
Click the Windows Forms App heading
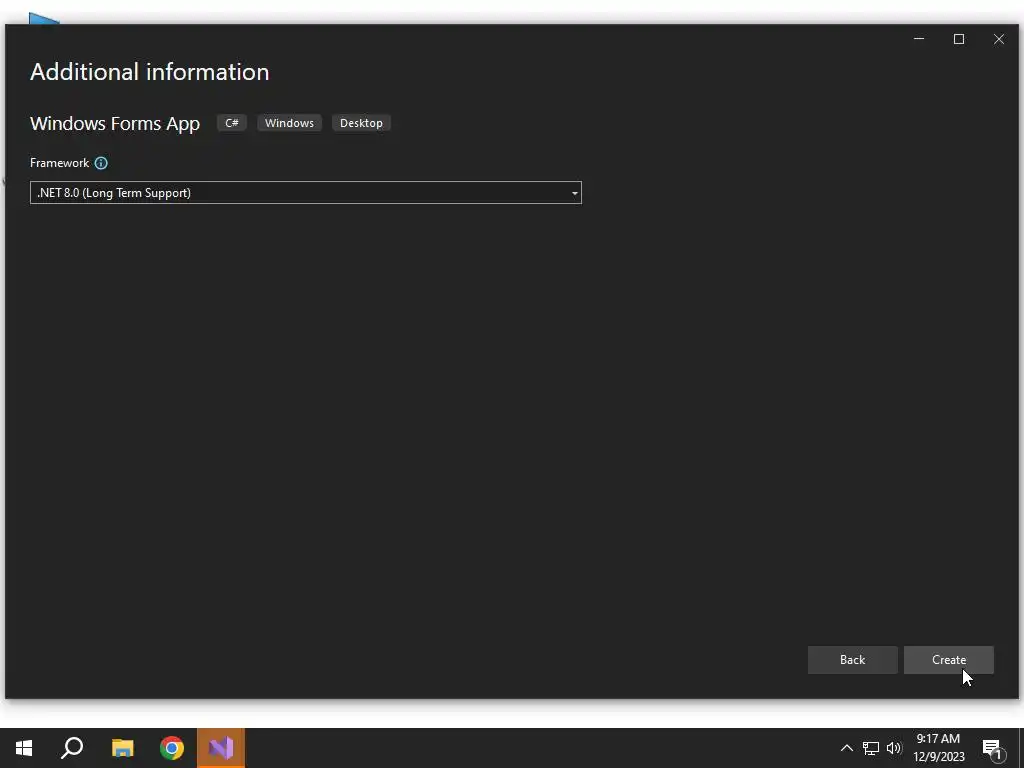(x=115, y=123)
